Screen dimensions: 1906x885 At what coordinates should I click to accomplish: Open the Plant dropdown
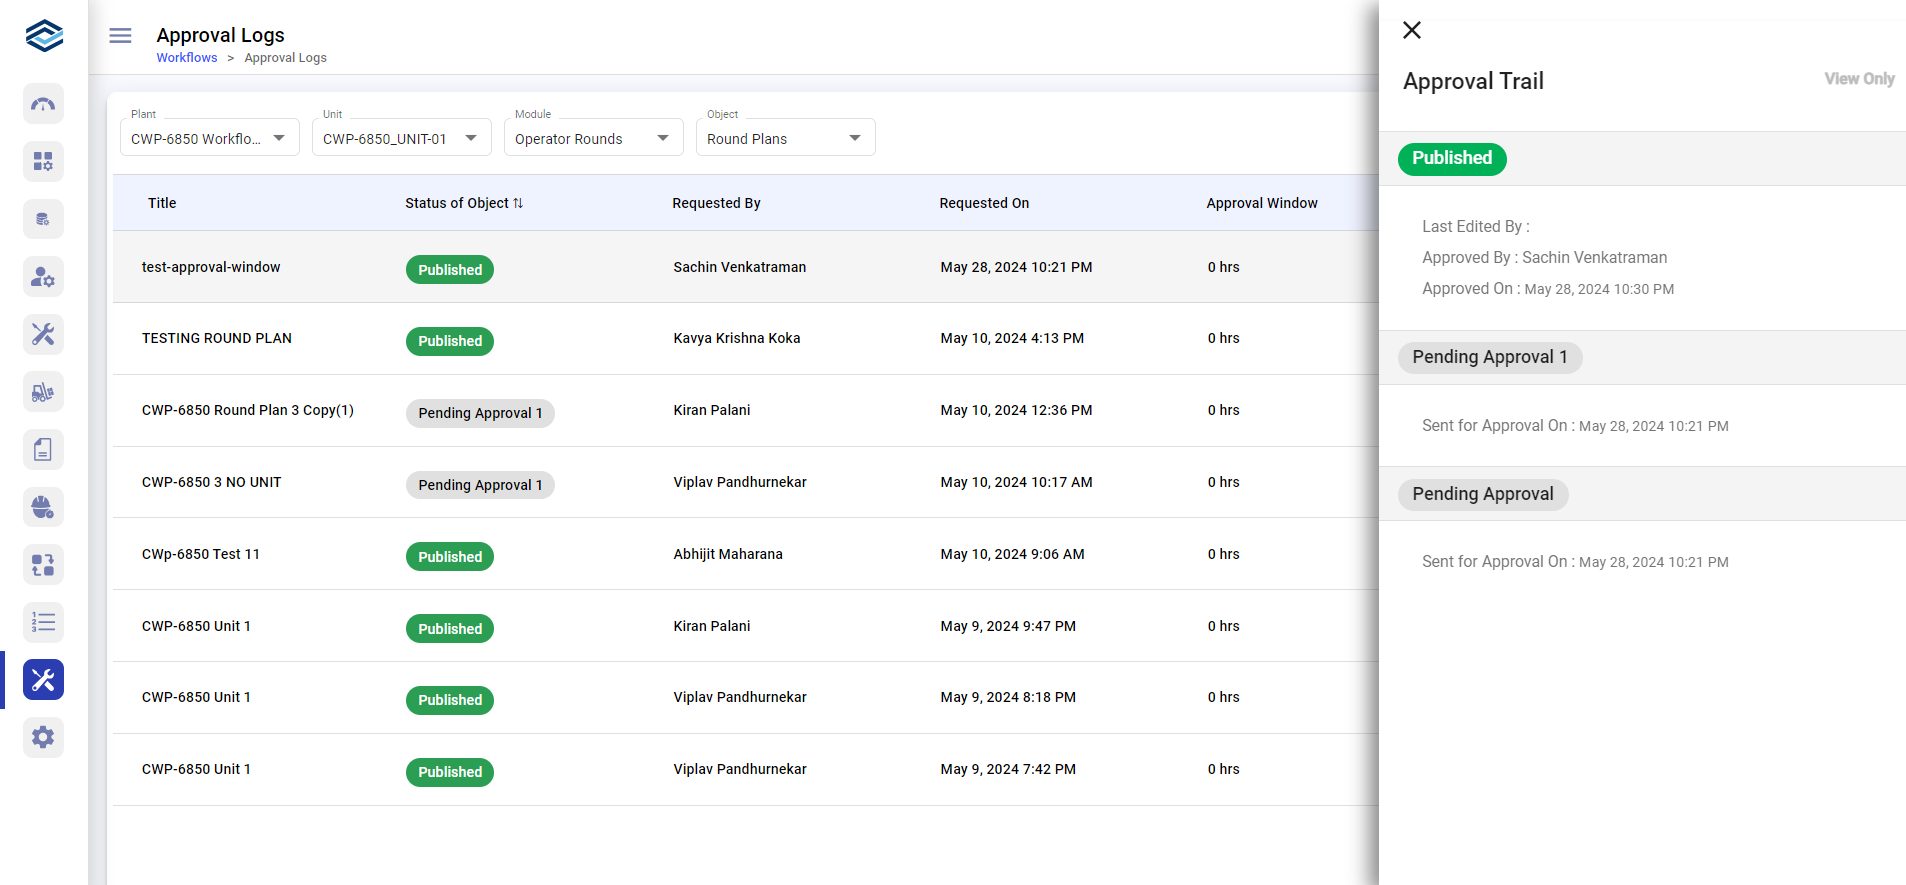[210, 138]
